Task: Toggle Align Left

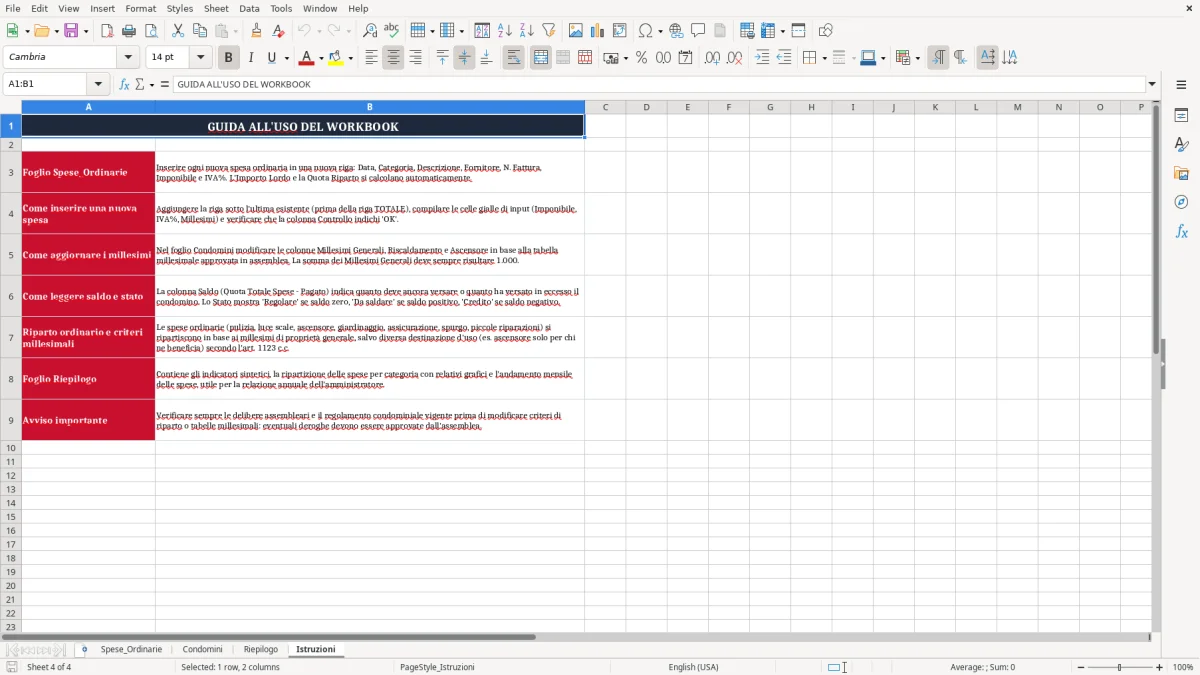Action: pos(371,58)
